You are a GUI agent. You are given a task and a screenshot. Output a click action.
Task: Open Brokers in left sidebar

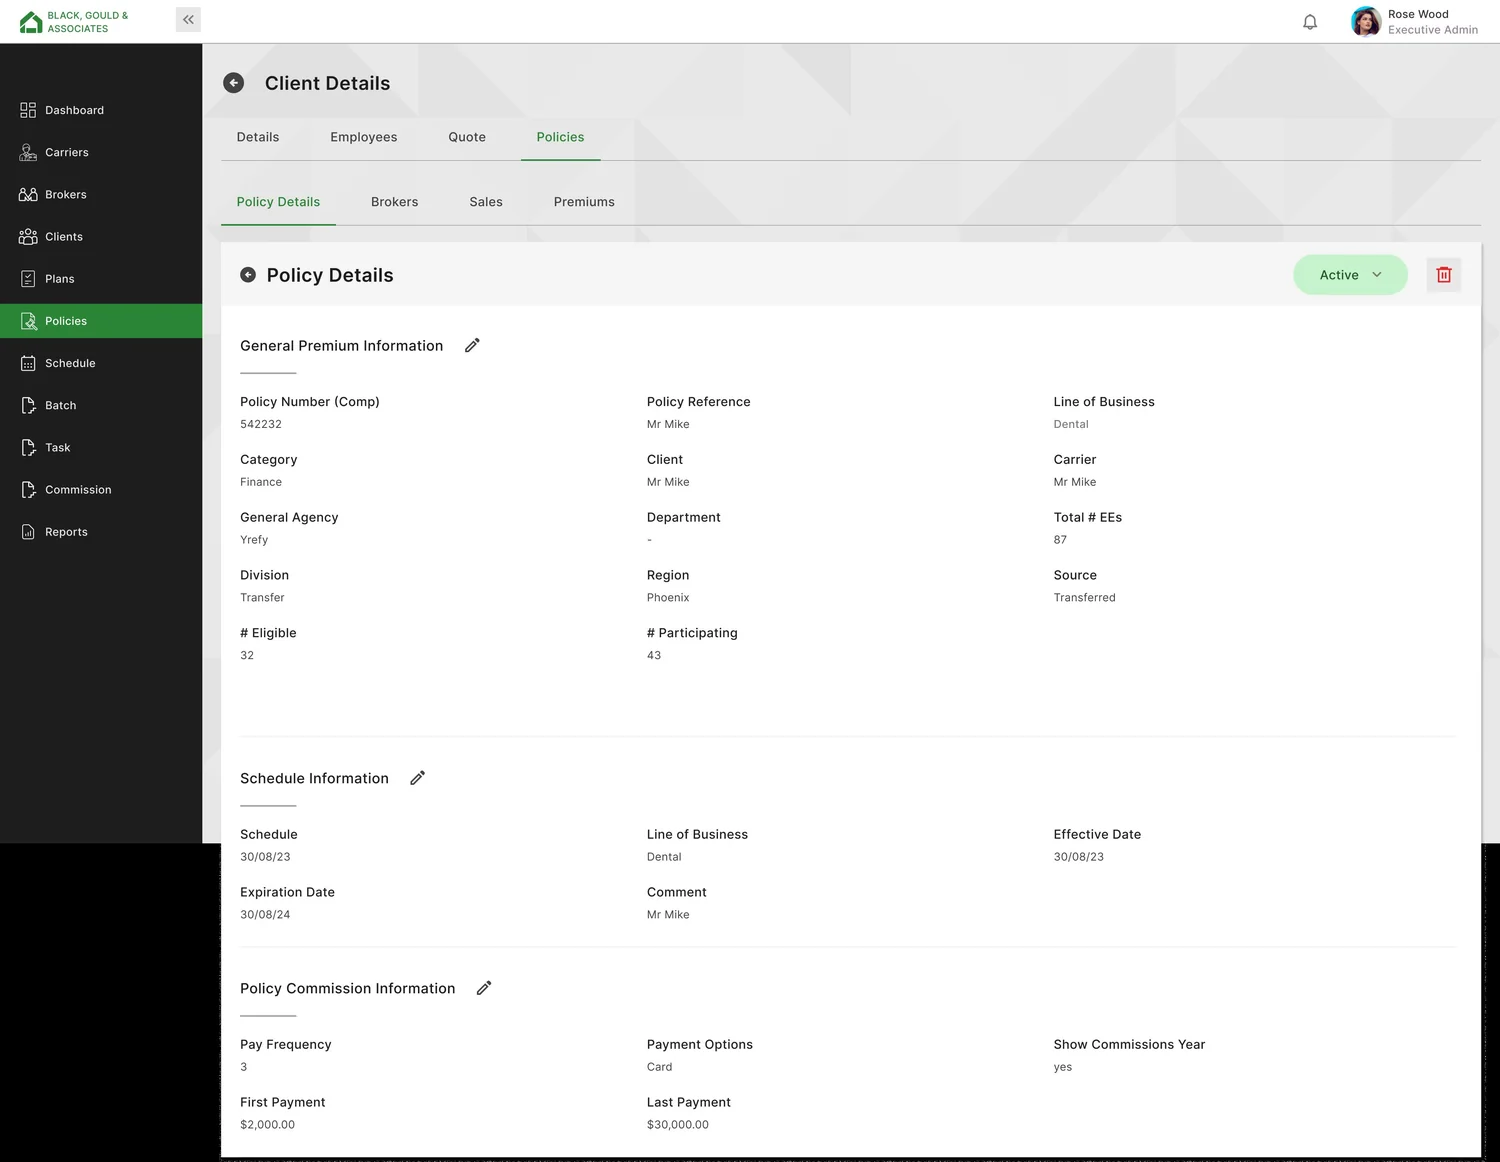pos(101,194)
